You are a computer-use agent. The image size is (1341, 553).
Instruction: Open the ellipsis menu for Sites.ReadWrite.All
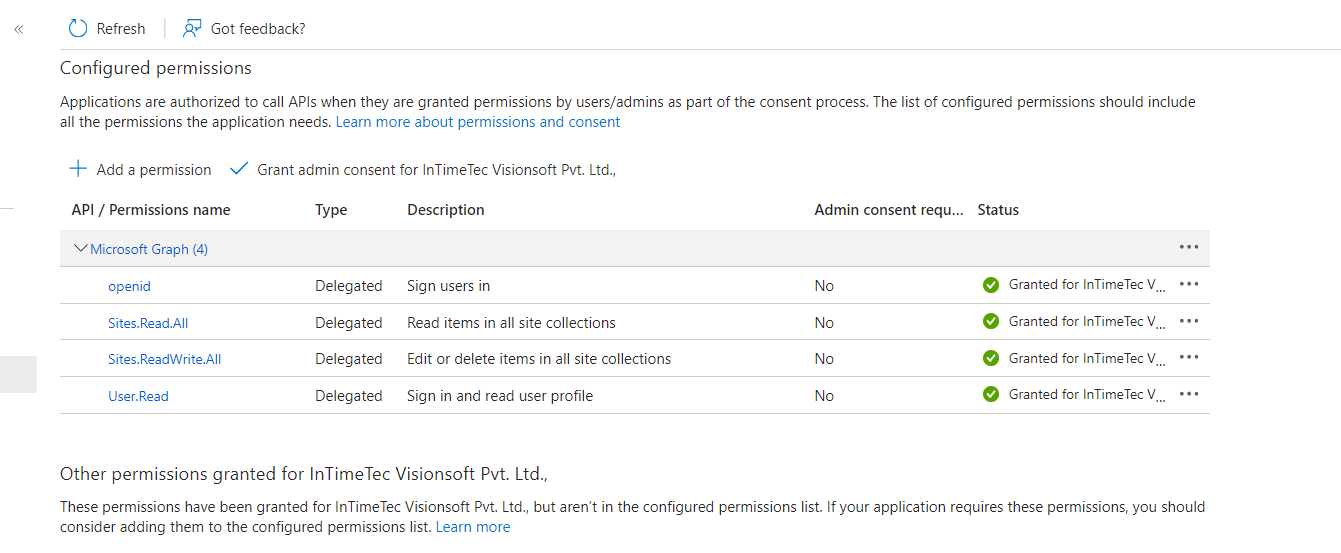pyautogui.click(x=1188, y=358)
